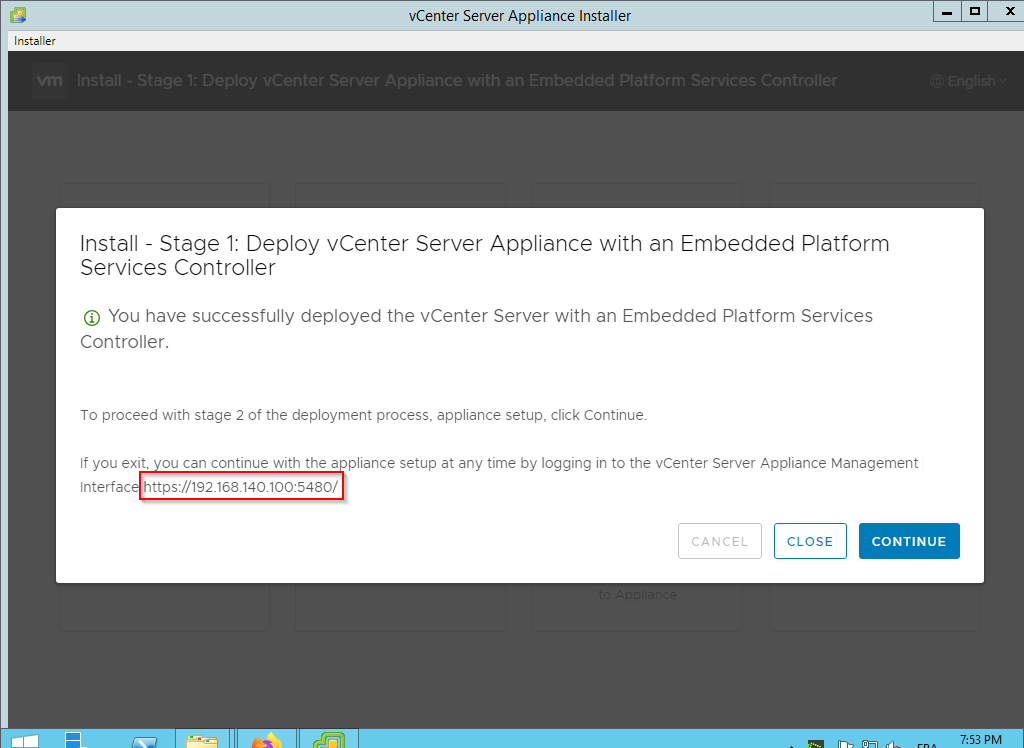Switch to Firefox in the taskbar
Screen dimensions: 1024x748
266,740
